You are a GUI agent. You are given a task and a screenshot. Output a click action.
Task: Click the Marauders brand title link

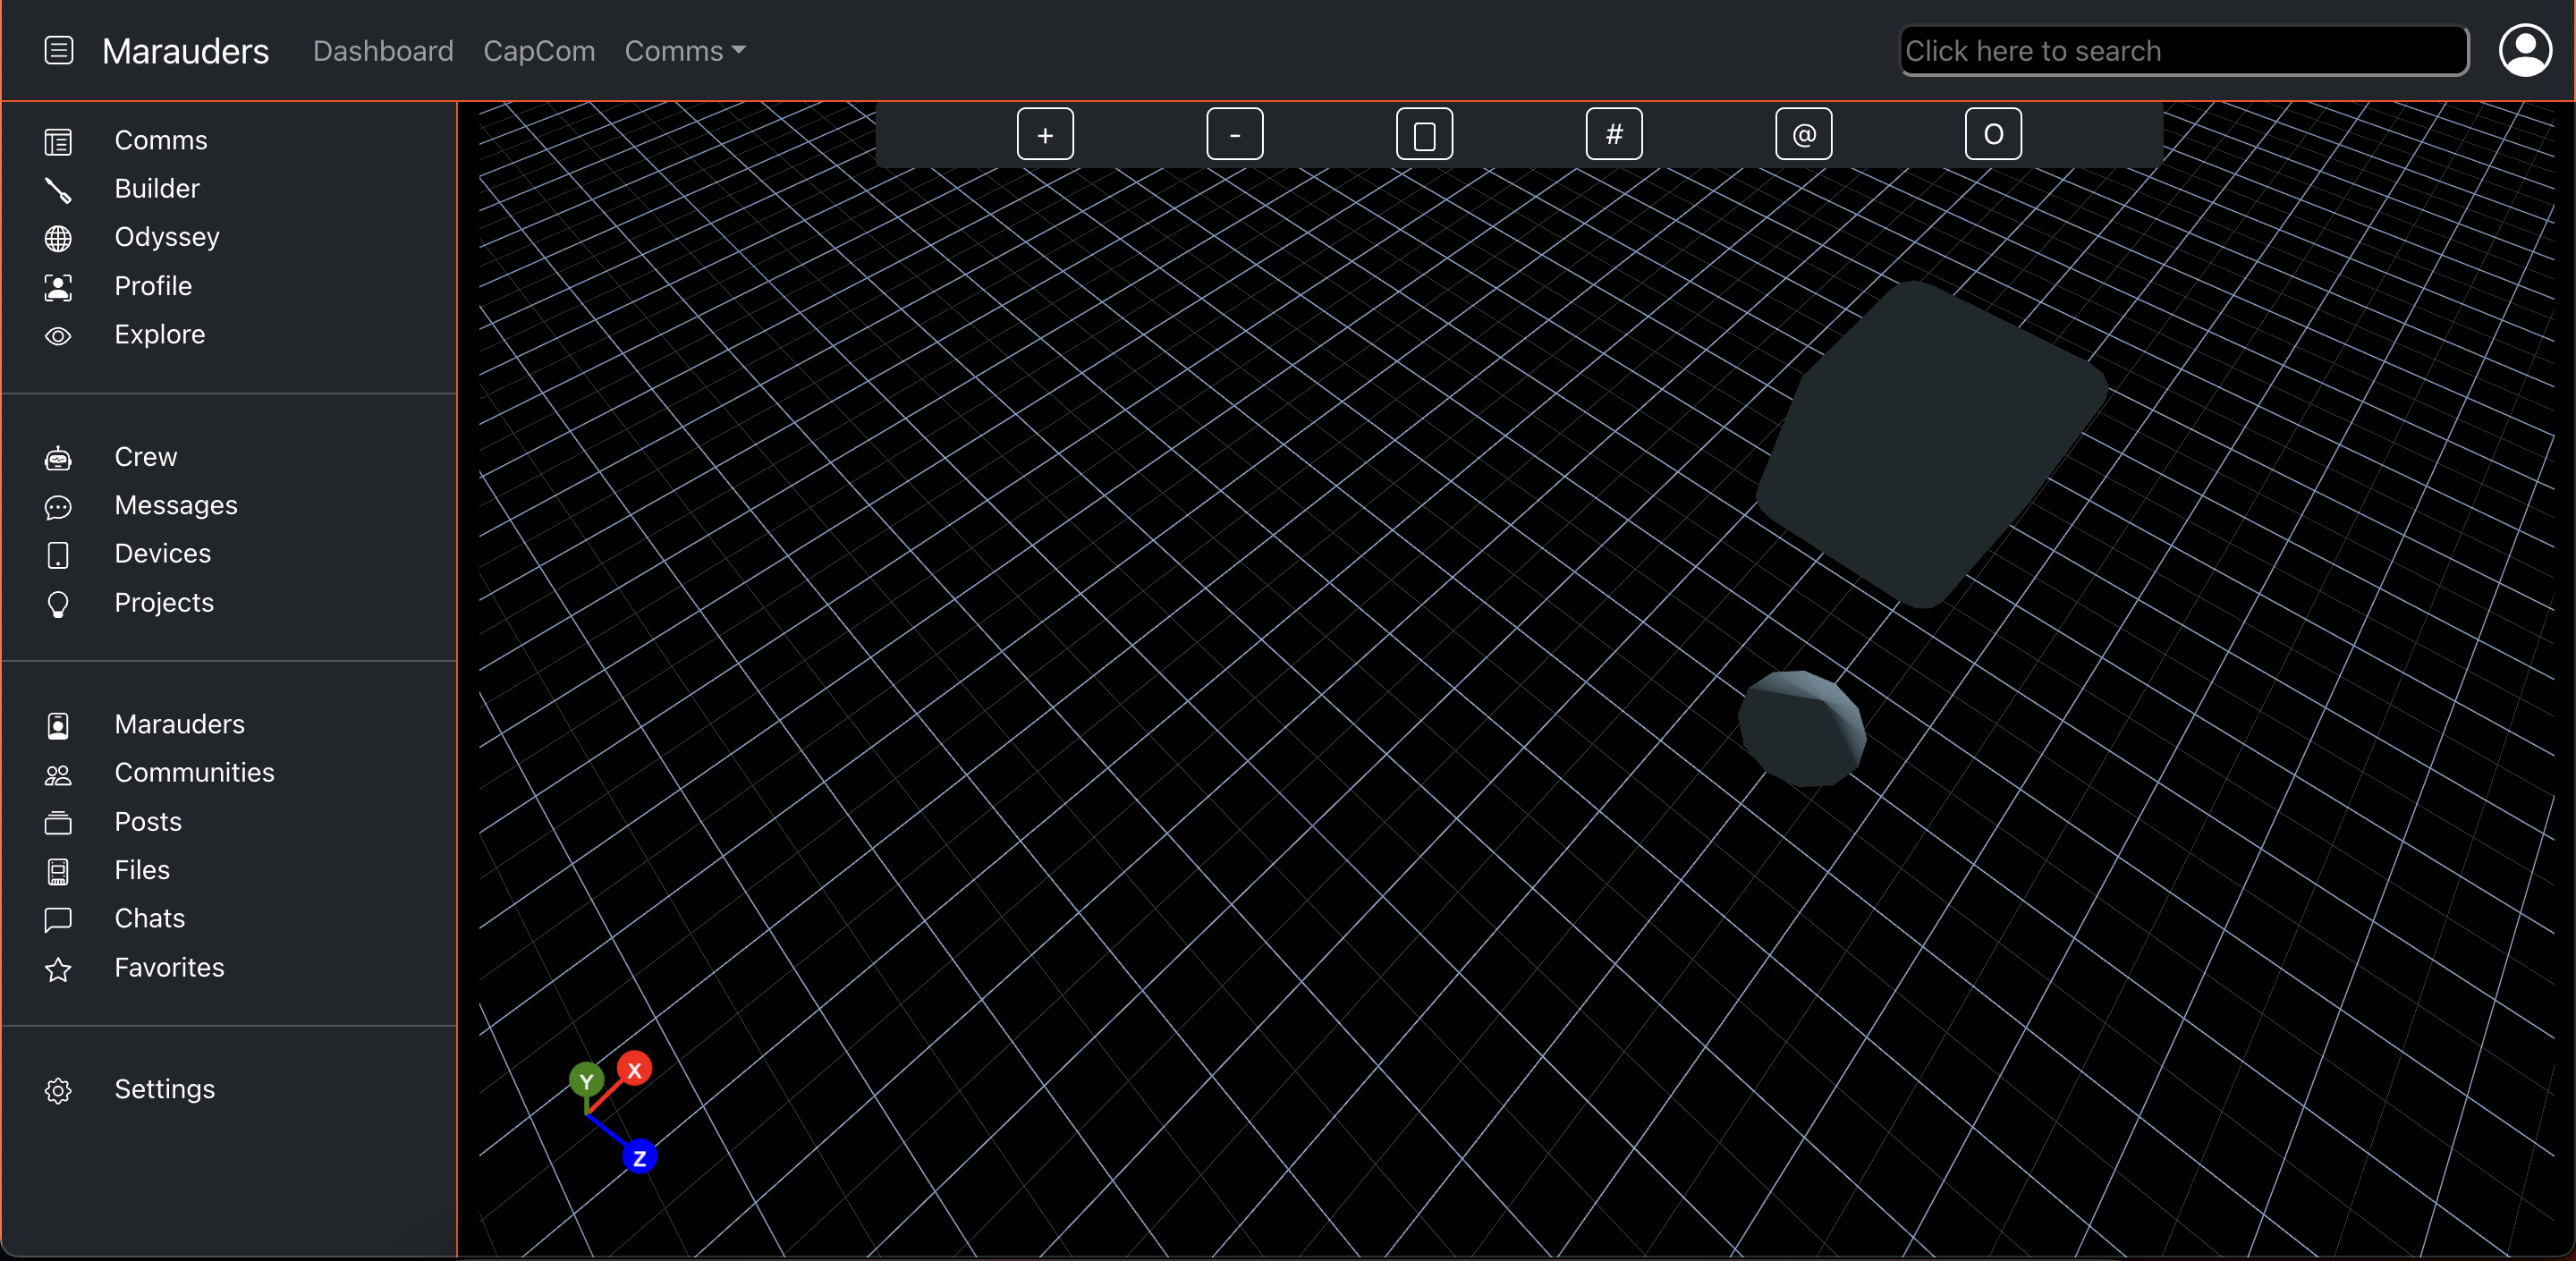185,51
